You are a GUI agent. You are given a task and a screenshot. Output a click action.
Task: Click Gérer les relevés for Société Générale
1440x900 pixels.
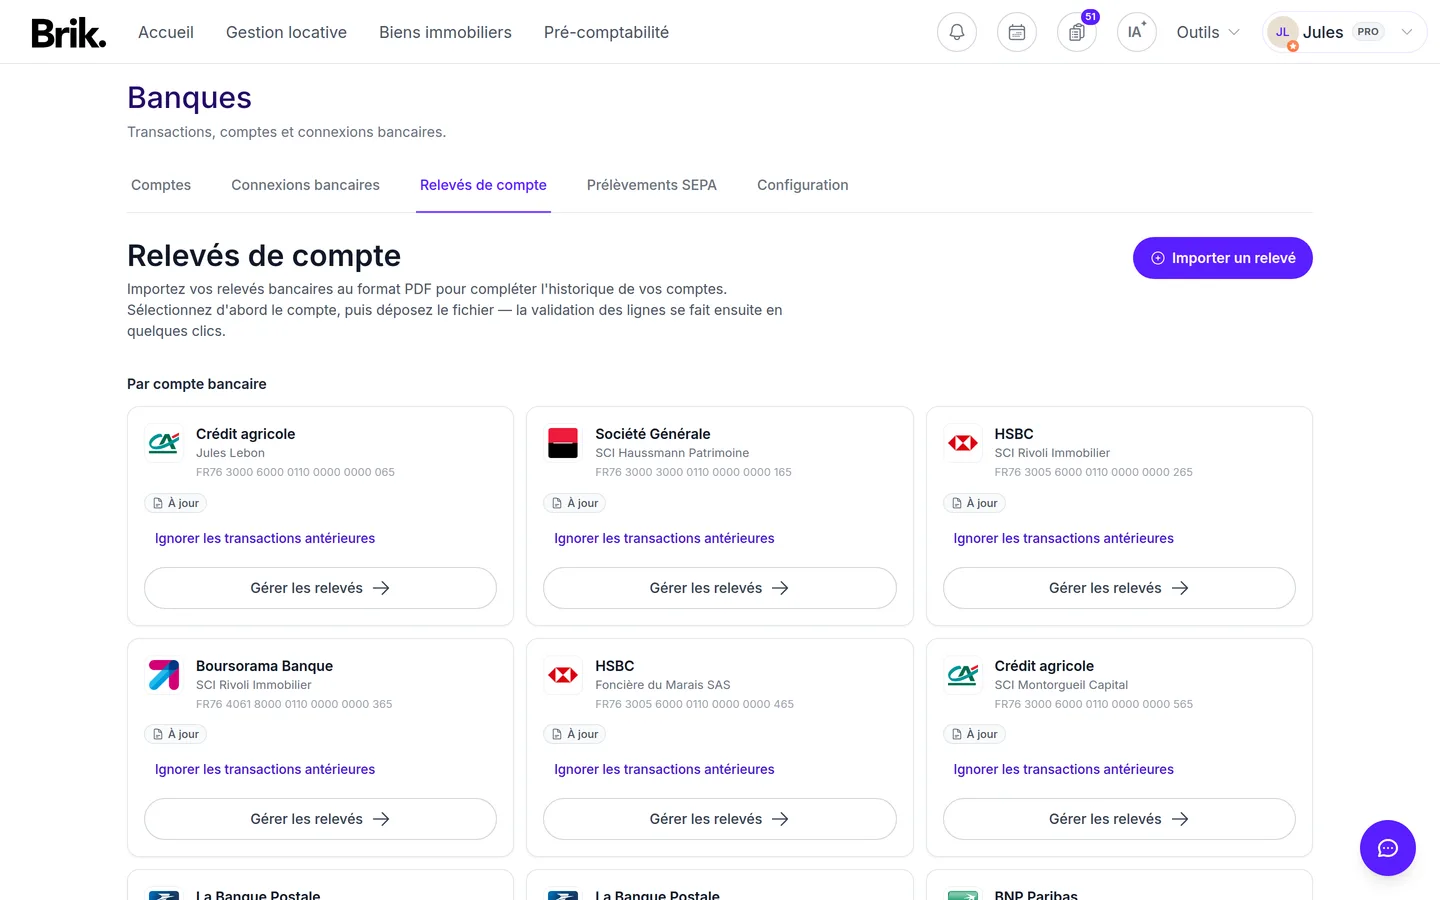coord(720,588)
